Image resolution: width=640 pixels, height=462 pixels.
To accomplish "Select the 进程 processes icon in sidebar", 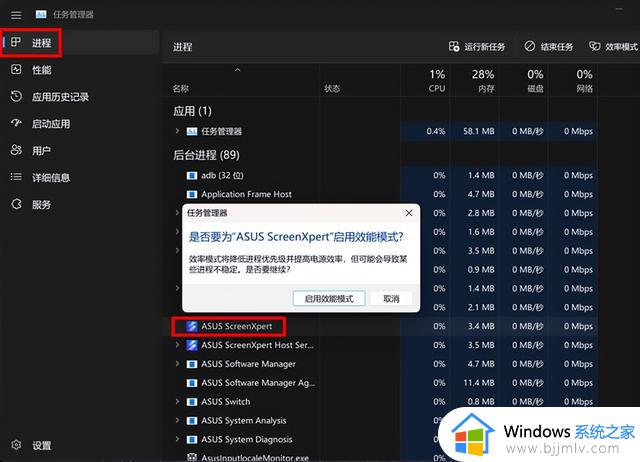I will [16, 42].
